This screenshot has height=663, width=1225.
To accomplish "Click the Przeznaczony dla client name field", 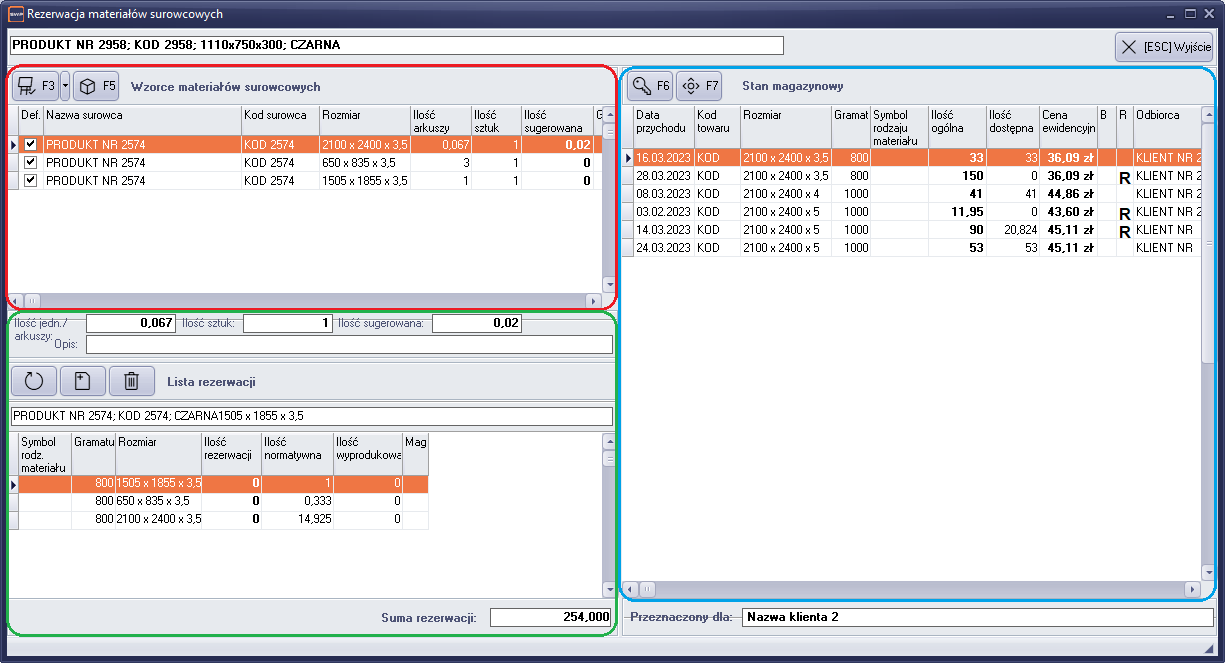I will tap(977, 617).
